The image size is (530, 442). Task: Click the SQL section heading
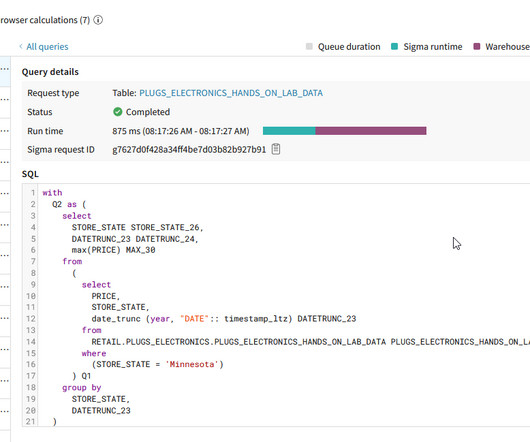30,174
